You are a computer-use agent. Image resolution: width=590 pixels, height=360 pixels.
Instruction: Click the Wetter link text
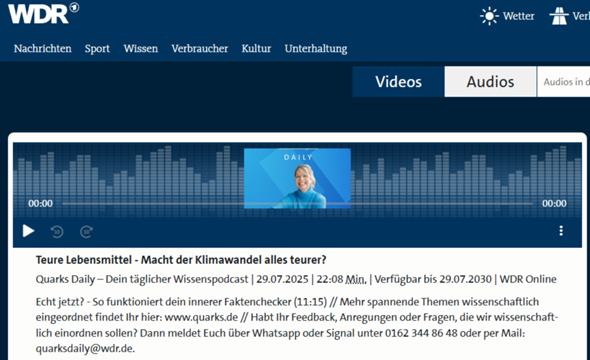click(519, 16)
